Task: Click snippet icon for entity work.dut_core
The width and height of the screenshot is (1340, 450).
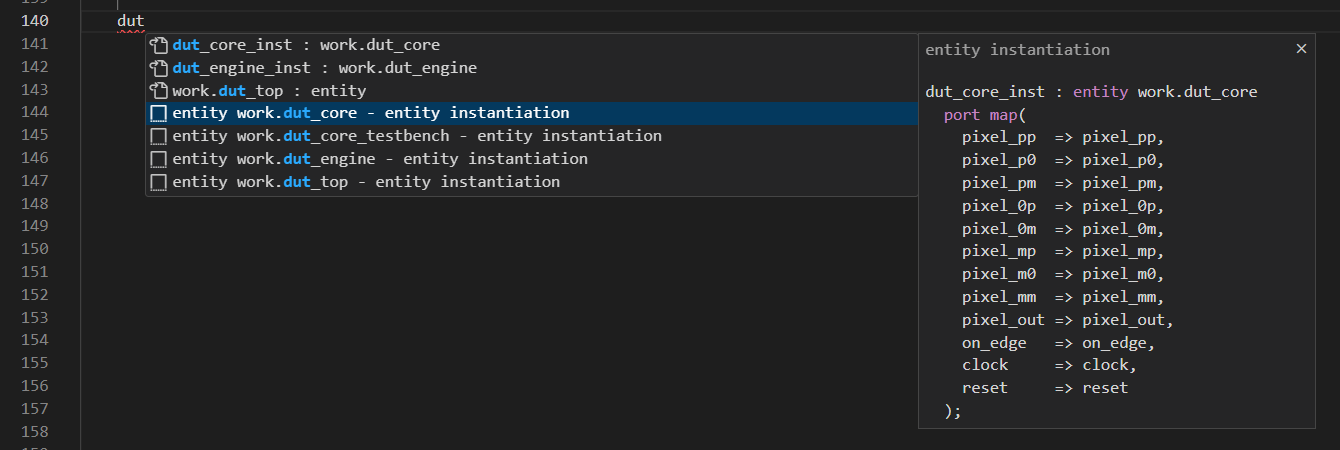Action: click(x=158, y=114)
